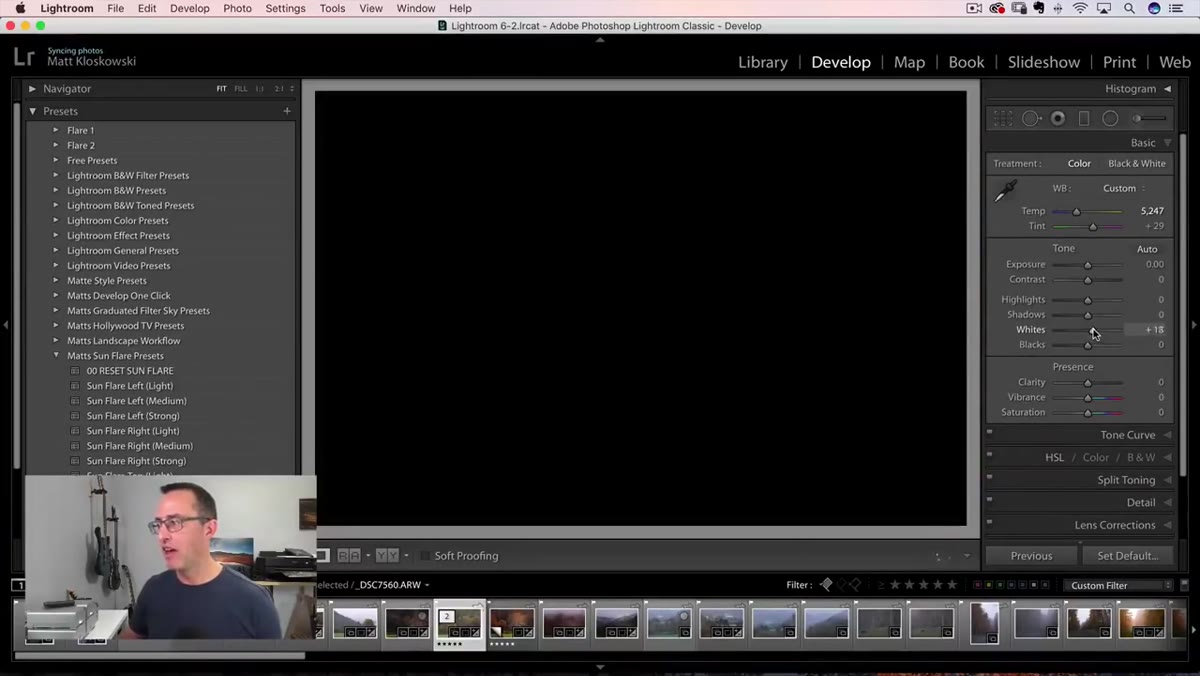
Task: Toggle the HSL panel on/off switch
Action: coord(989,454)
